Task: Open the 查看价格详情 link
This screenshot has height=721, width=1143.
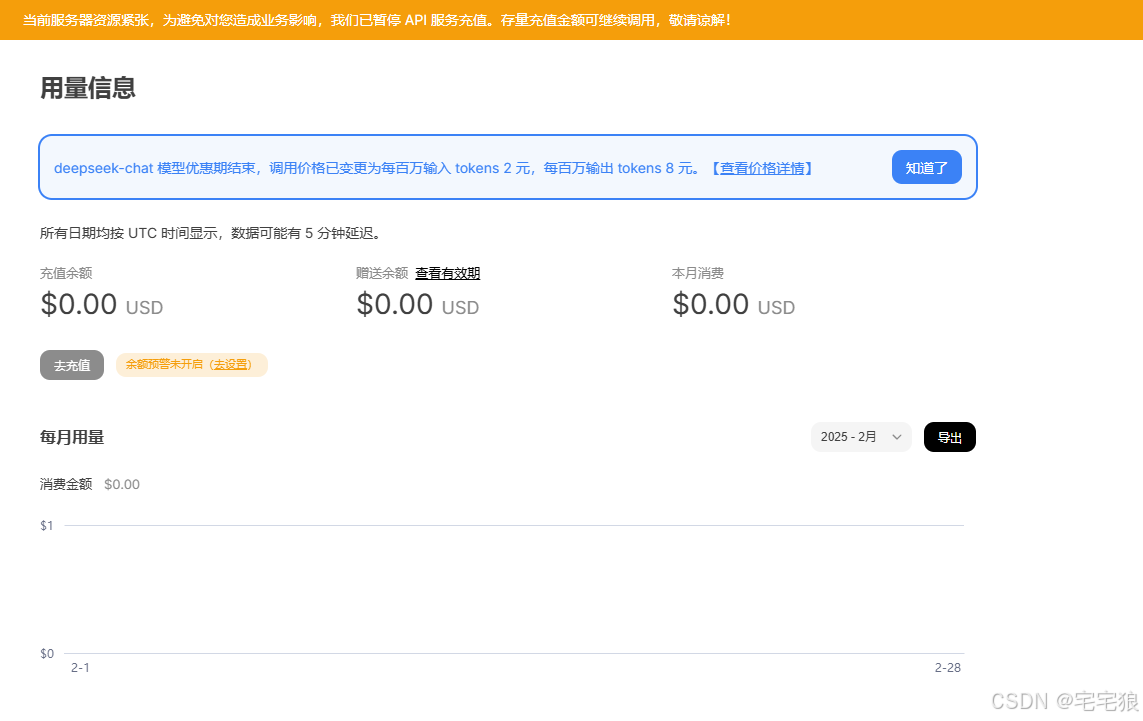Action: (x=762, y=168)
